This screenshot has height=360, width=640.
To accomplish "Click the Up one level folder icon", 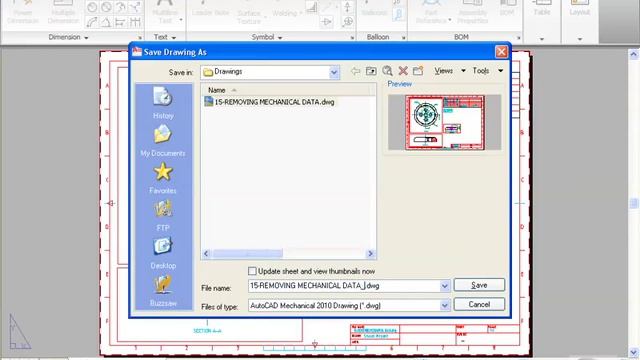I will (371, 71).
